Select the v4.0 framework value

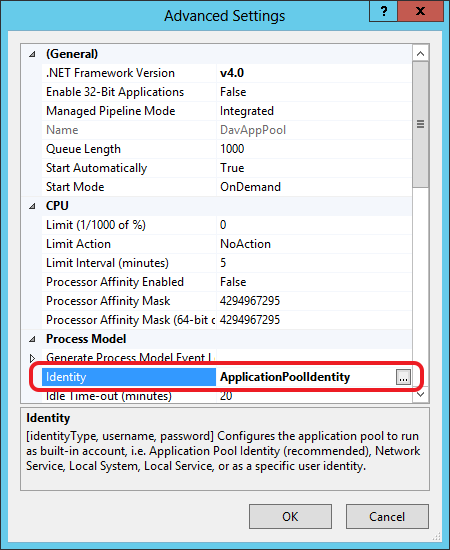tap(232, 73)
